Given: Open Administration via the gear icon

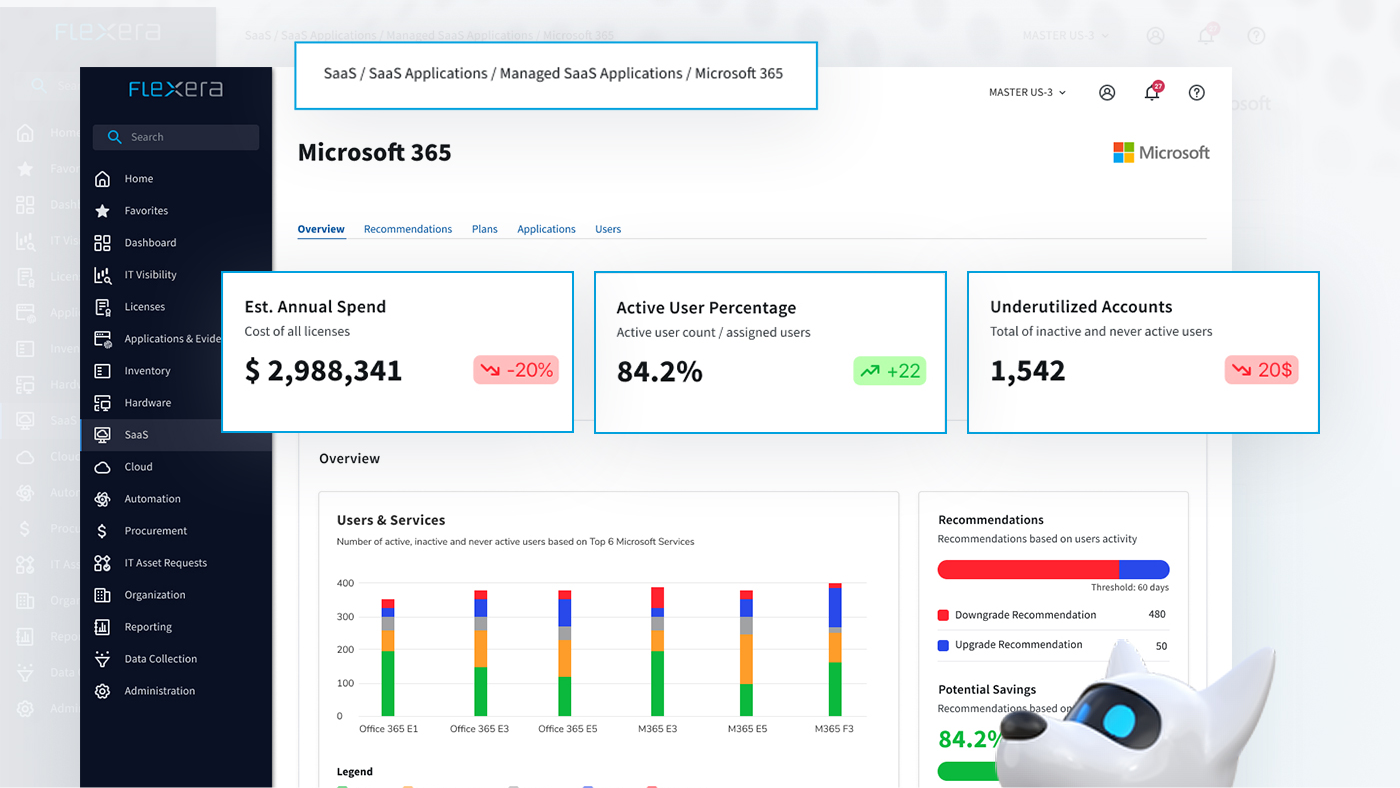Looking at the screenshot, I should pos(102,691).
